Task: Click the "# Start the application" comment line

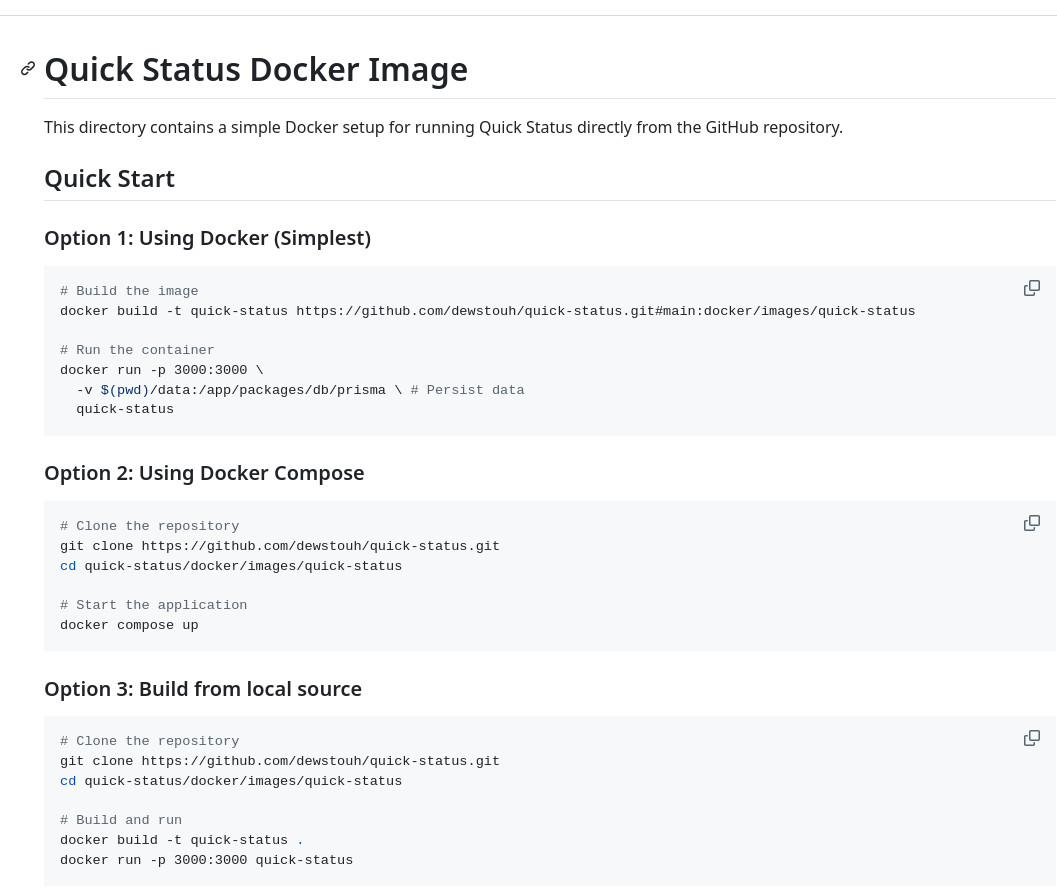Action: [154, 605]
